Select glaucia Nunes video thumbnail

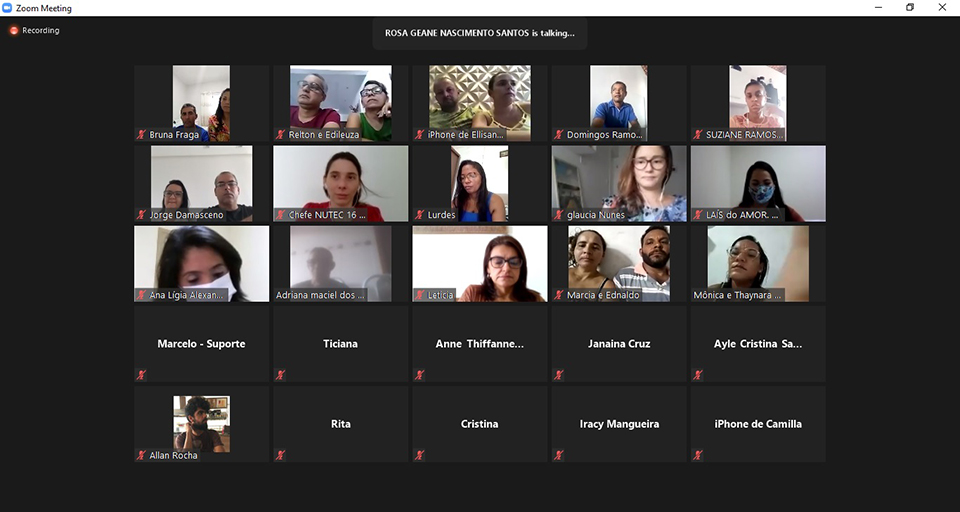[x=619, y=183]
